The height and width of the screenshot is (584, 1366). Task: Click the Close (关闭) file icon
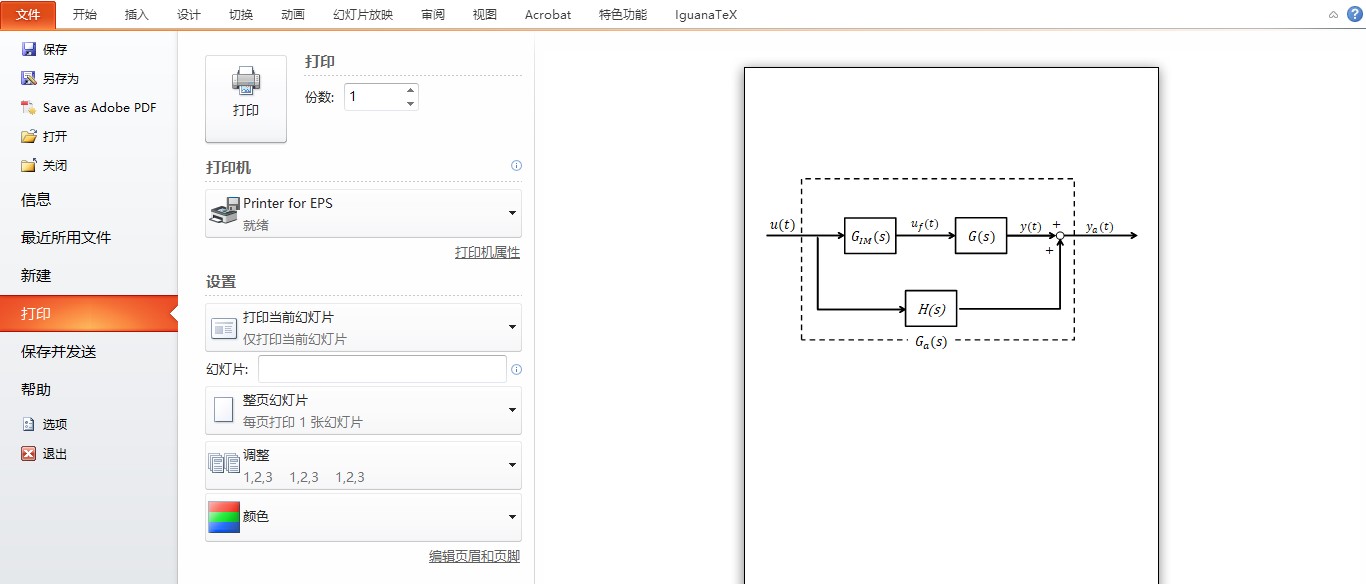click(29, 165)
